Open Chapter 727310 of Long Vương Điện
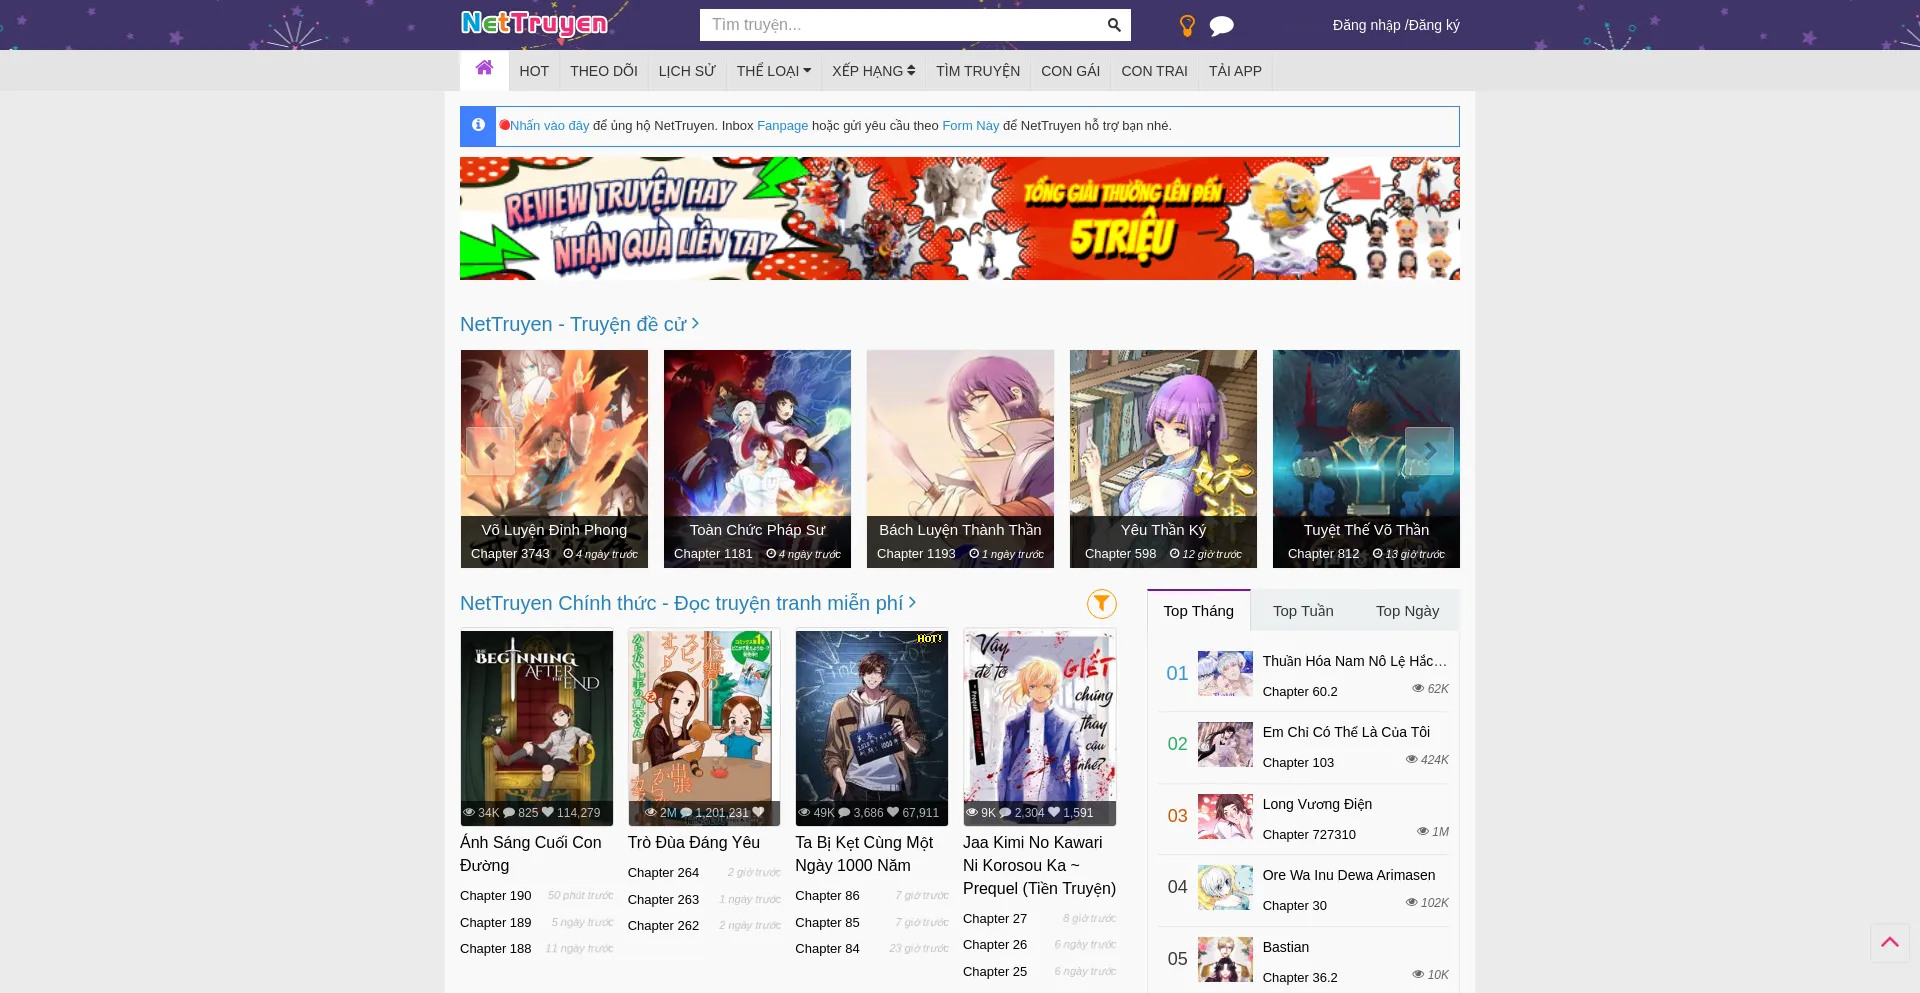Screen dimensions: 1920x993 (x=1309, y=835)
